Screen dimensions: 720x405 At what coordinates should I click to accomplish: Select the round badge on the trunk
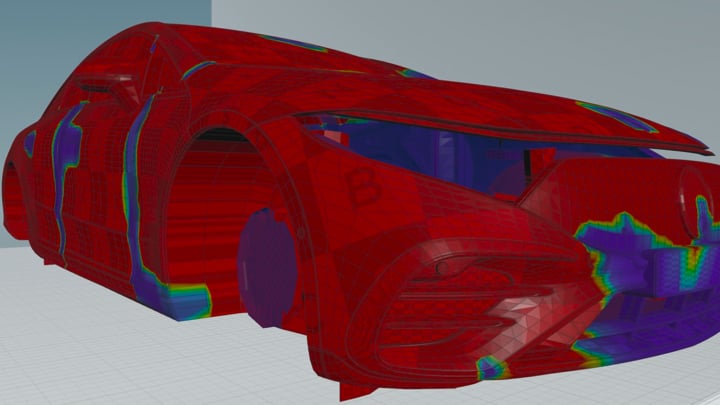click(x=697, y=203)
